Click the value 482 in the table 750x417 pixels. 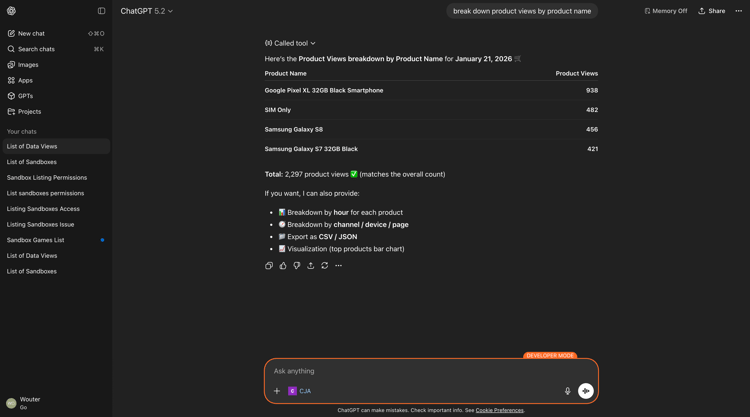(x=592, y=110)
